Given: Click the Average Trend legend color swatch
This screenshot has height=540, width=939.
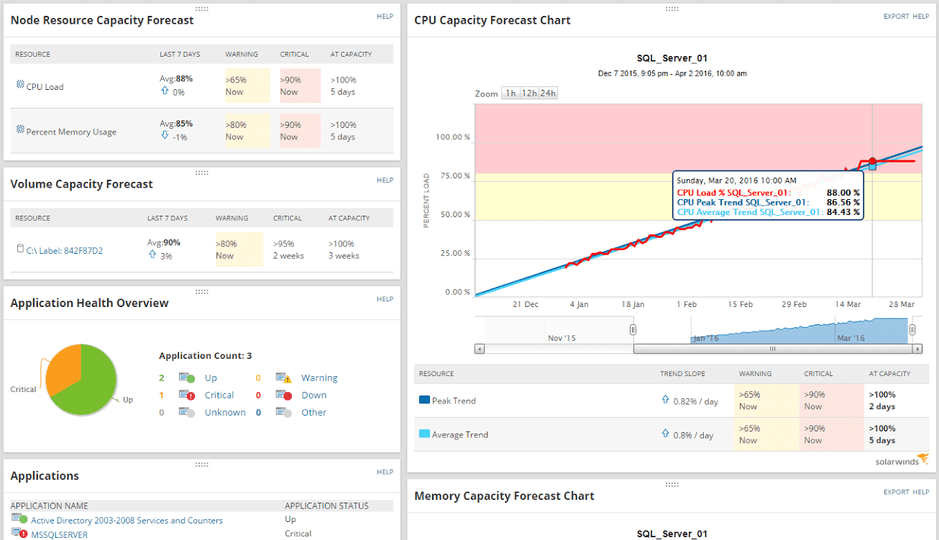Looking at the screenshot, I should (424, 435).
